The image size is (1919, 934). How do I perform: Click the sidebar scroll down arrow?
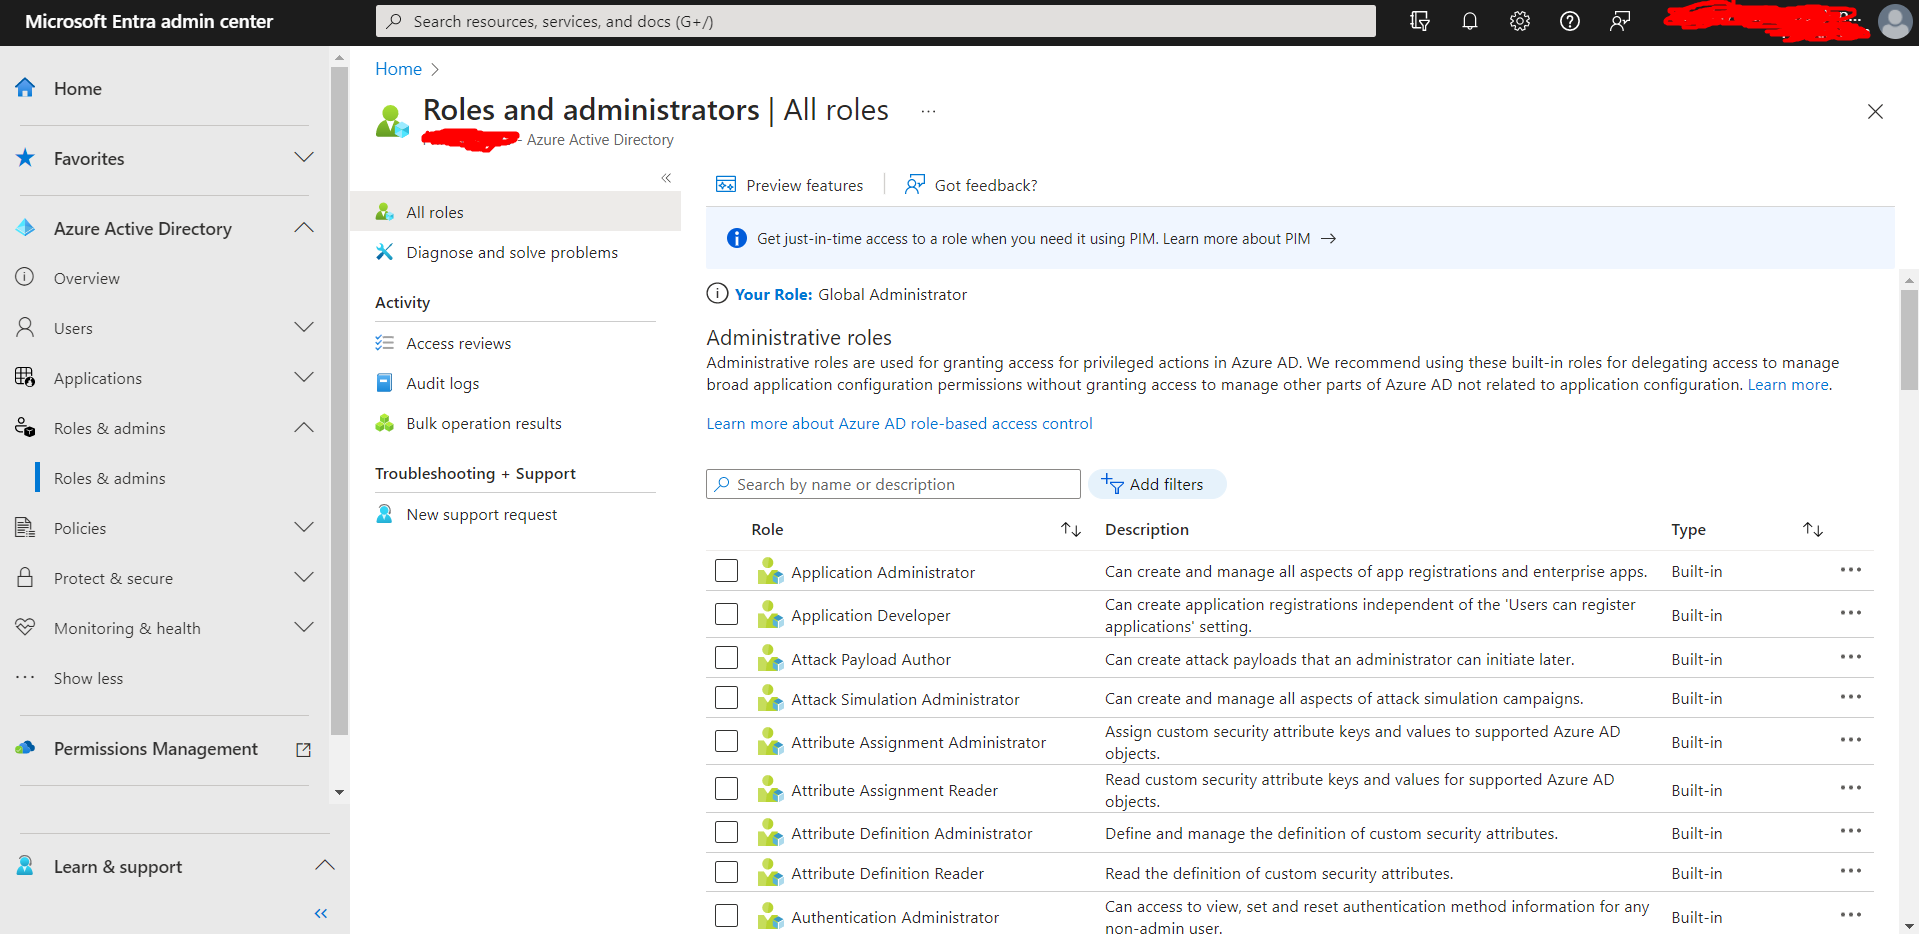point(339,792)
